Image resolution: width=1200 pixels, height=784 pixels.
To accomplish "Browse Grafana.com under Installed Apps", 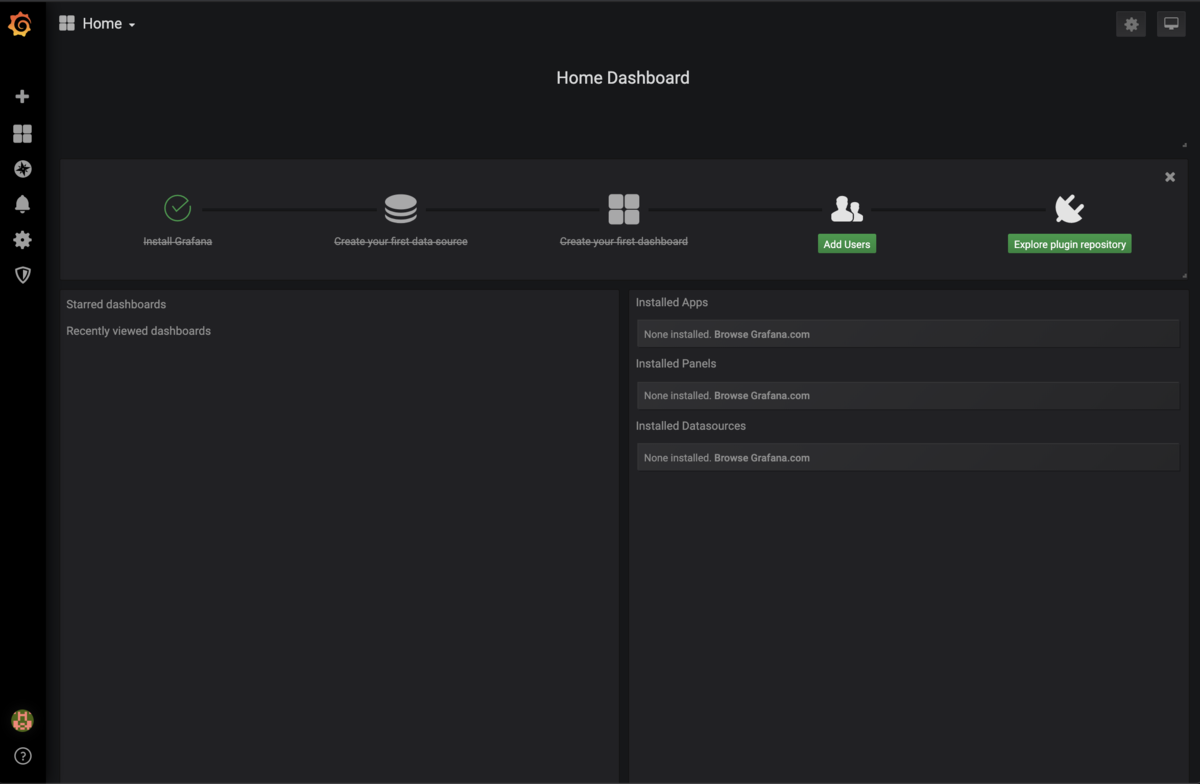I will pos(762,334).
